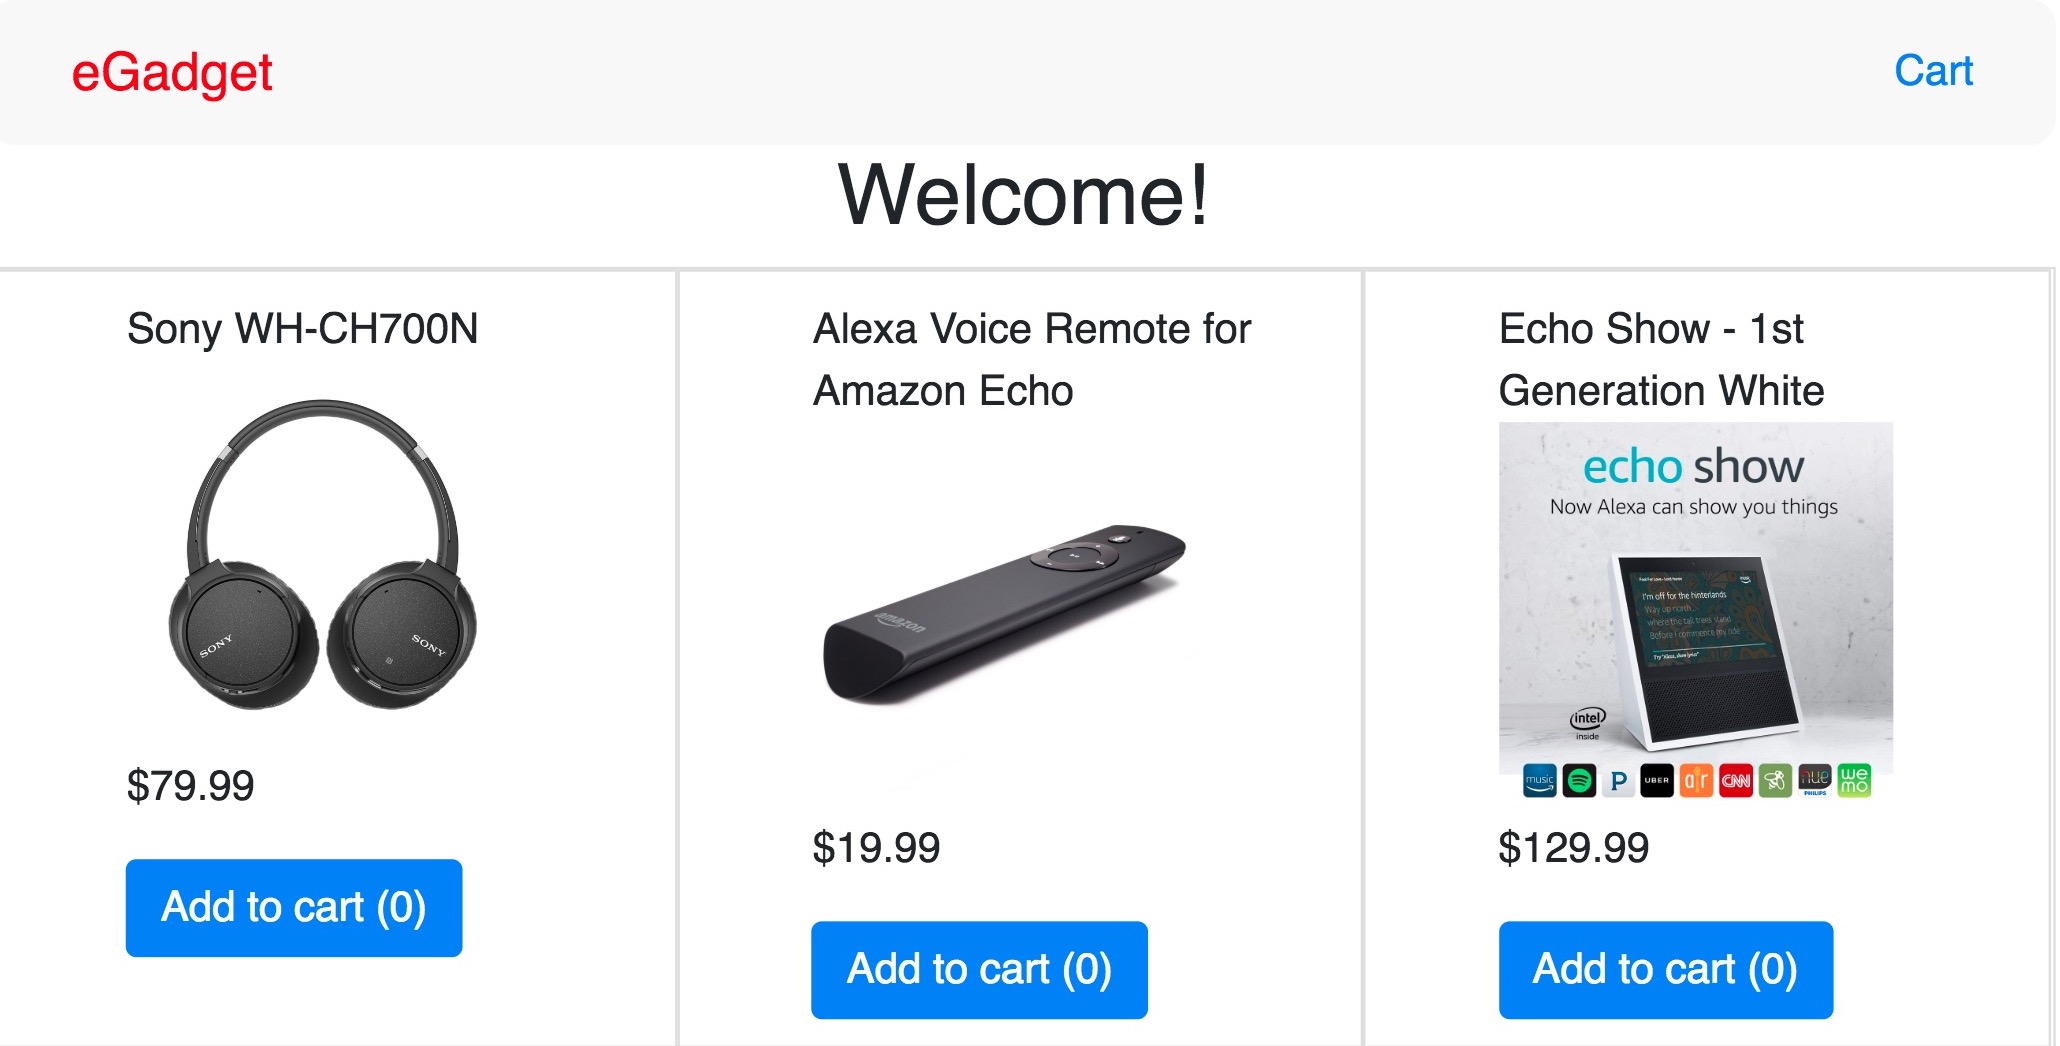Click the Sony WH-CH700N product title
This screenshot has width=2060, height=1046.
[x=302, y=329]
